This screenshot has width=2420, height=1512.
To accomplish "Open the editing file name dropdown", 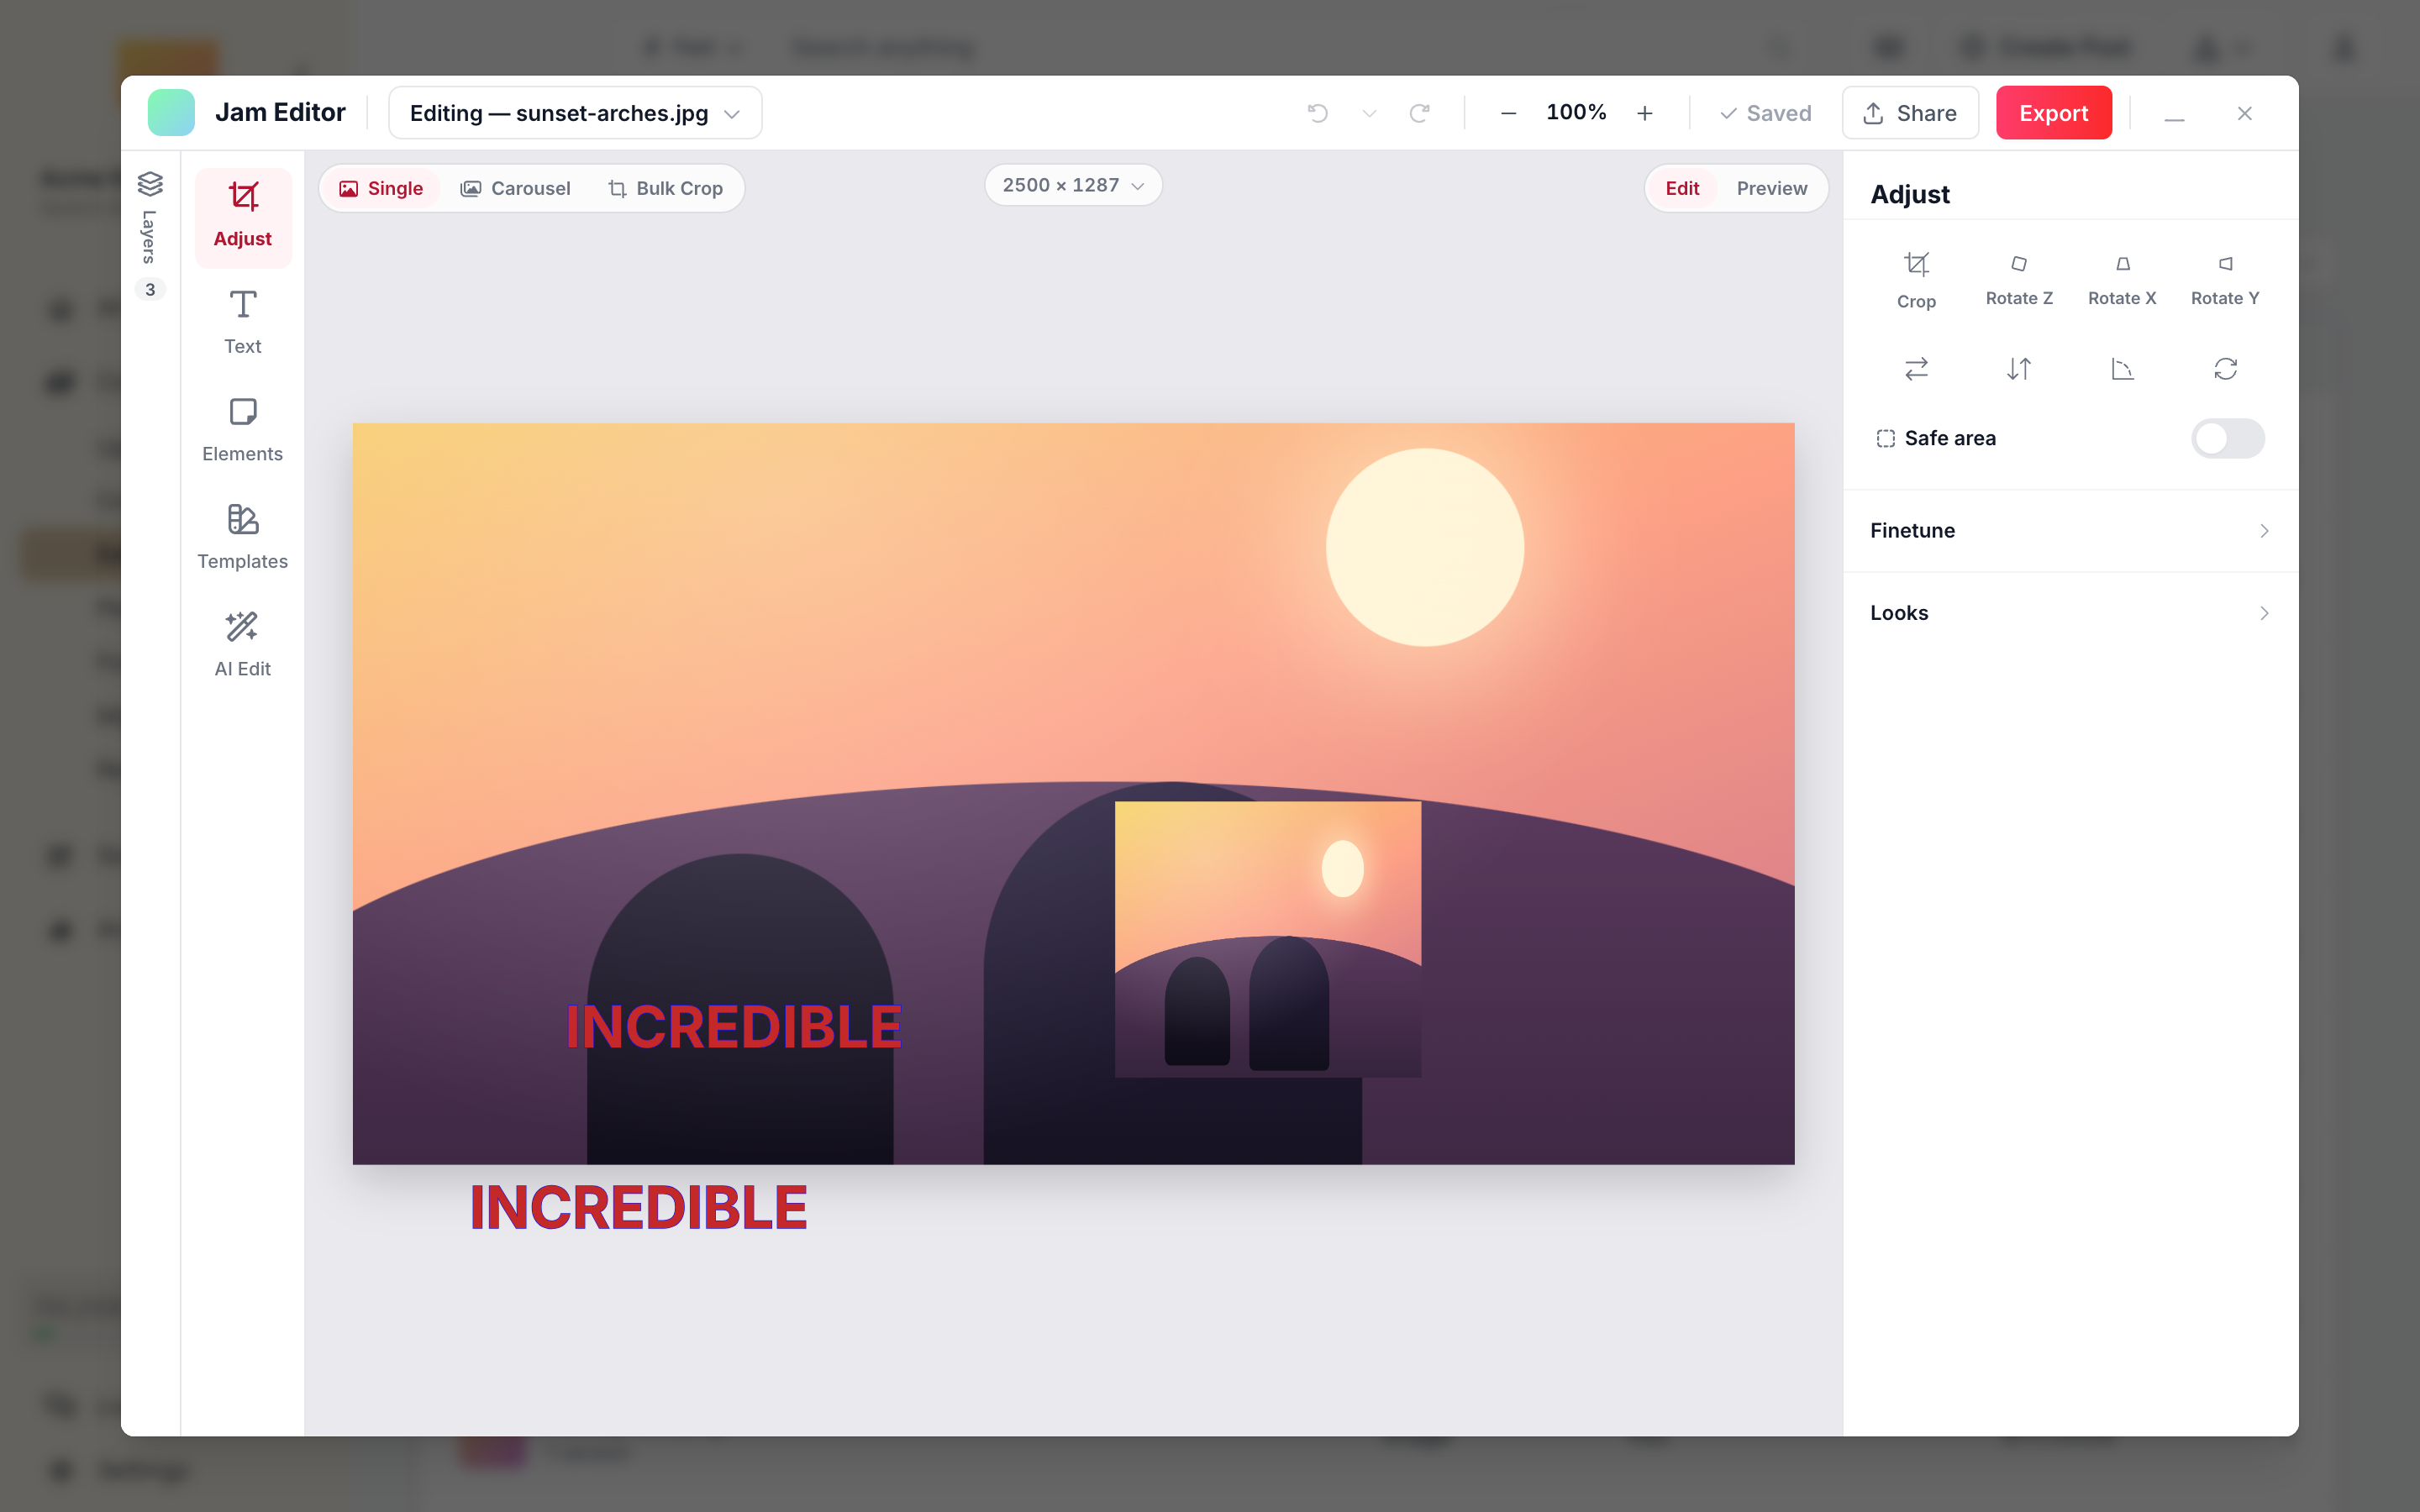I will point(575,113).
